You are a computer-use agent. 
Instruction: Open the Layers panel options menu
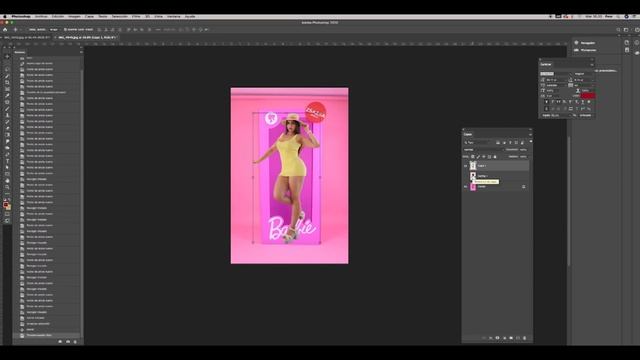530,134
